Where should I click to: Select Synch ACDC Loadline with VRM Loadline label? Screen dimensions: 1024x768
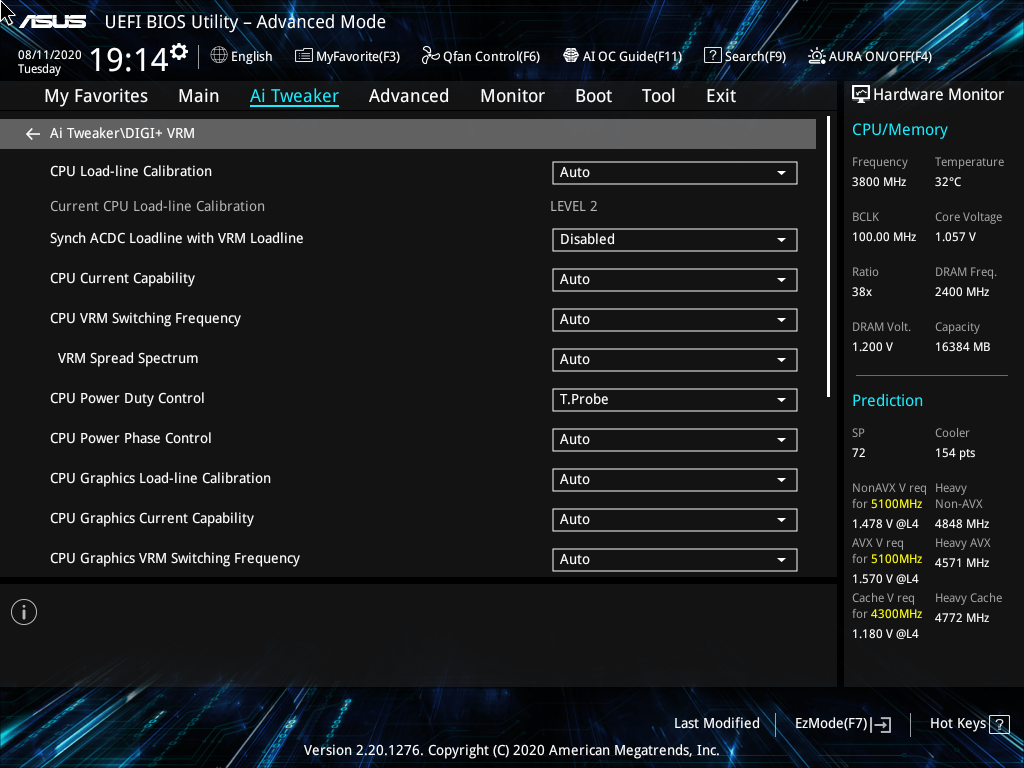coord(176,238)
